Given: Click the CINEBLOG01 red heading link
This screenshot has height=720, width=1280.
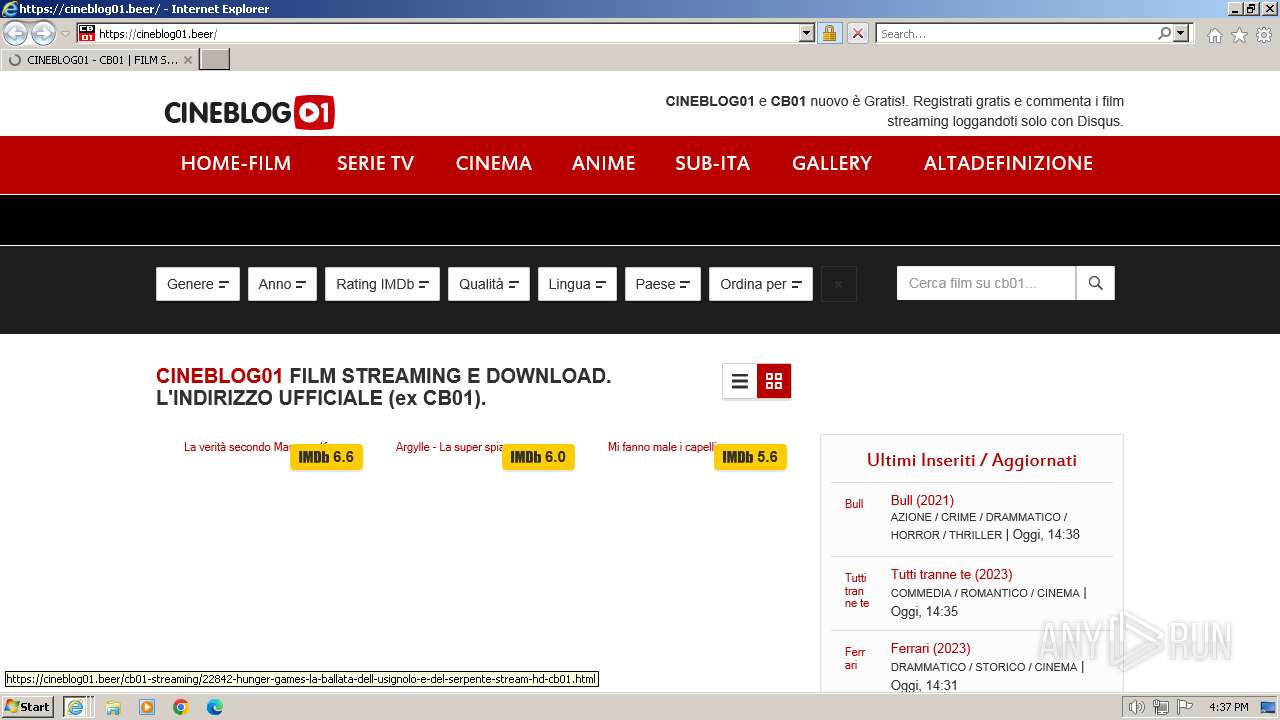Looking at the screenshot, I should point(220,376).
